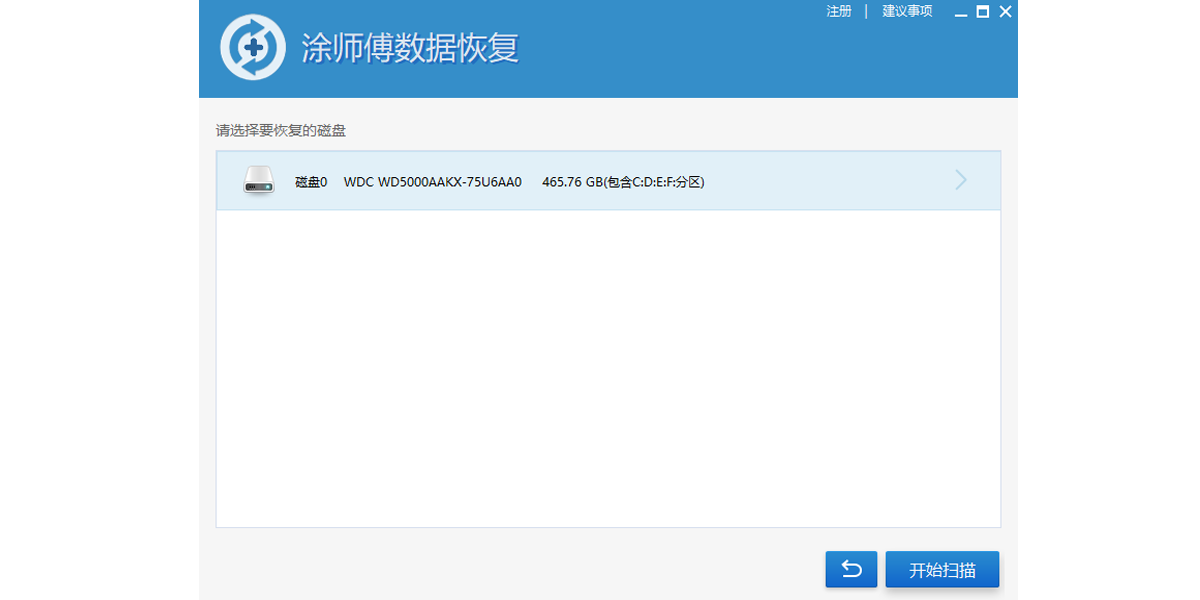Open the 建议事项 suggestions link
The width and height of the screenshot is (1200, 600).
tap(906, 12)
